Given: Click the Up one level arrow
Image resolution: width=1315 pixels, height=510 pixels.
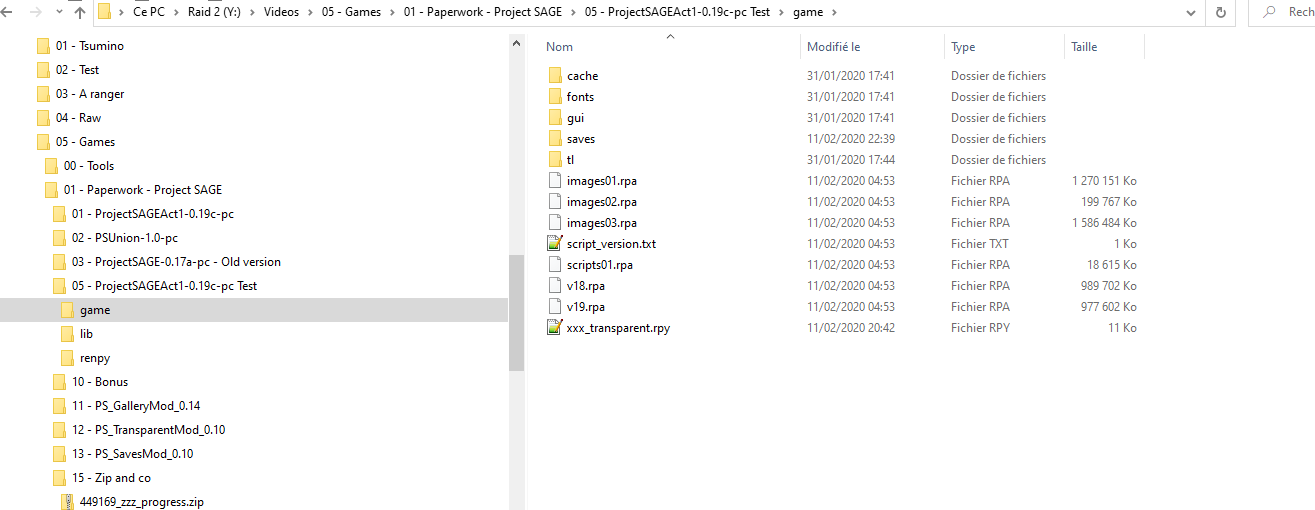Looking at the screenshot, I should click(x=80, y=13).
